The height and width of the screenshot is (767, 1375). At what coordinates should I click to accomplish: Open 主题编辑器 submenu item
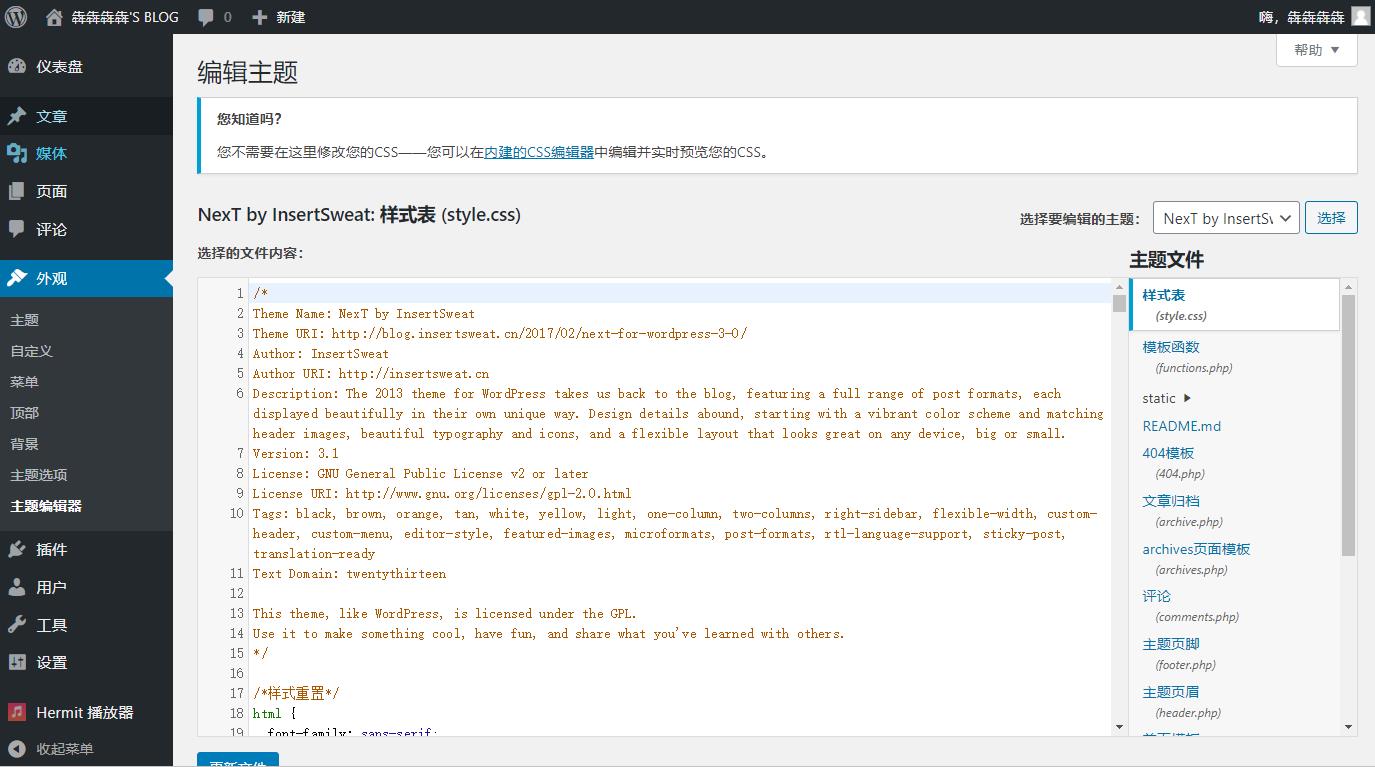[x=46, y=506]
